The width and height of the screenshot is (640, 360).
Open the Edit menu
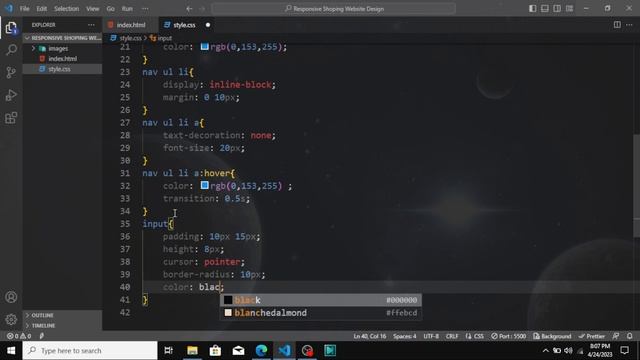(41, 9)
